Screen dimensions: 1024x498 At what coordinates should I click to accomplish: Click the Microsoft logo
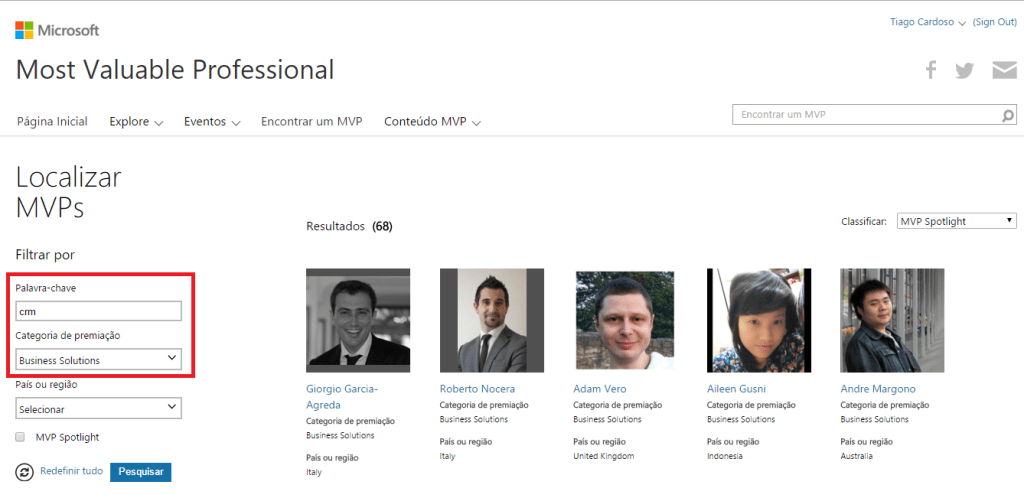57,30
